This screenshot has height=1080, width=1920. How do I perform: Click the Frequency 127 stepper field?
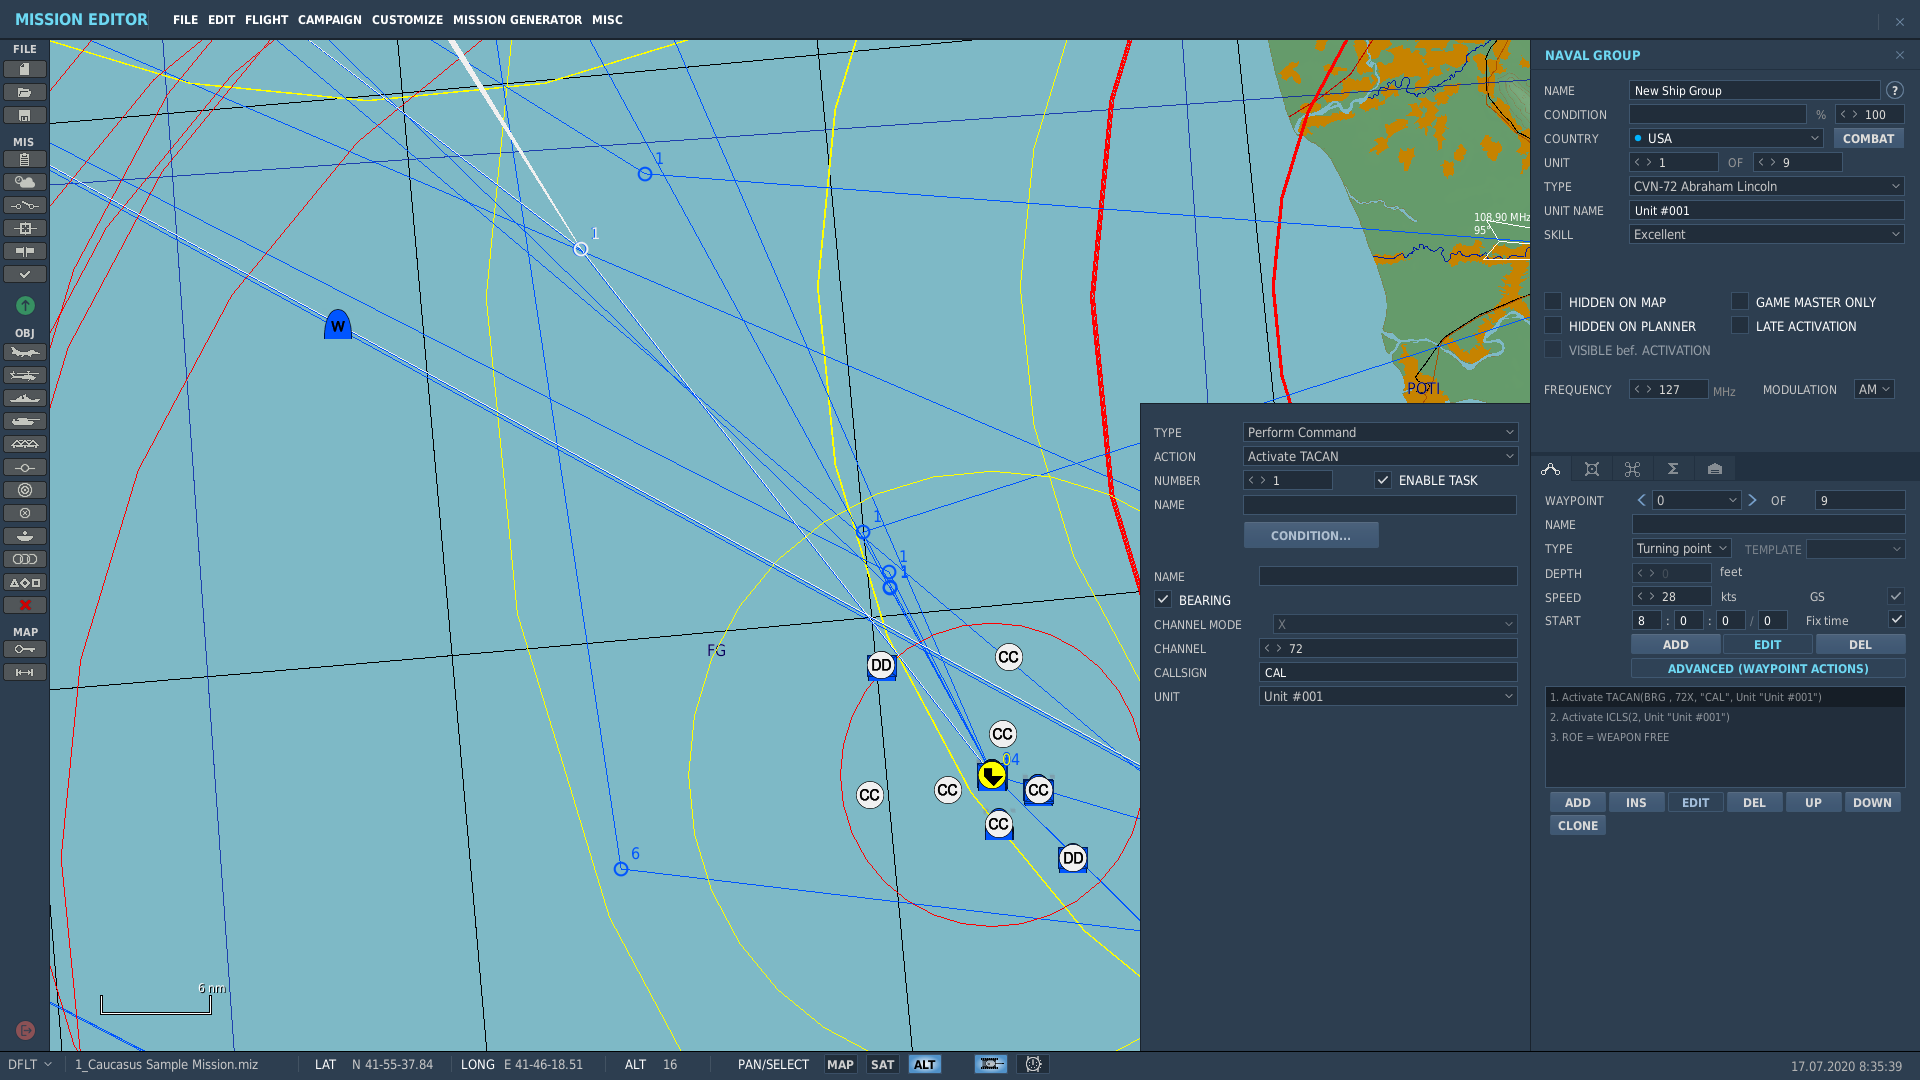pos(1669,390)
